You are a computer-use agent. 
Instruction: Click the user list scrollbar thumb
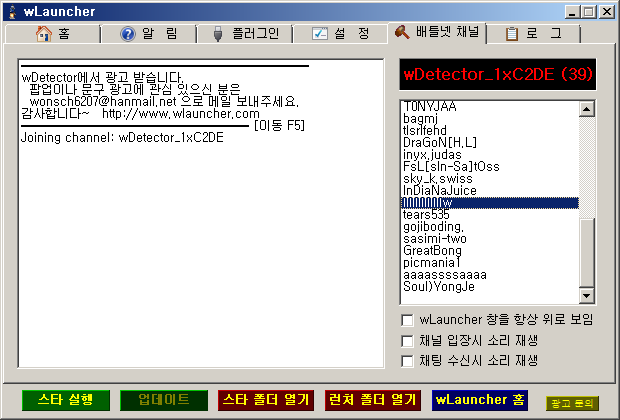pos(587,252)
